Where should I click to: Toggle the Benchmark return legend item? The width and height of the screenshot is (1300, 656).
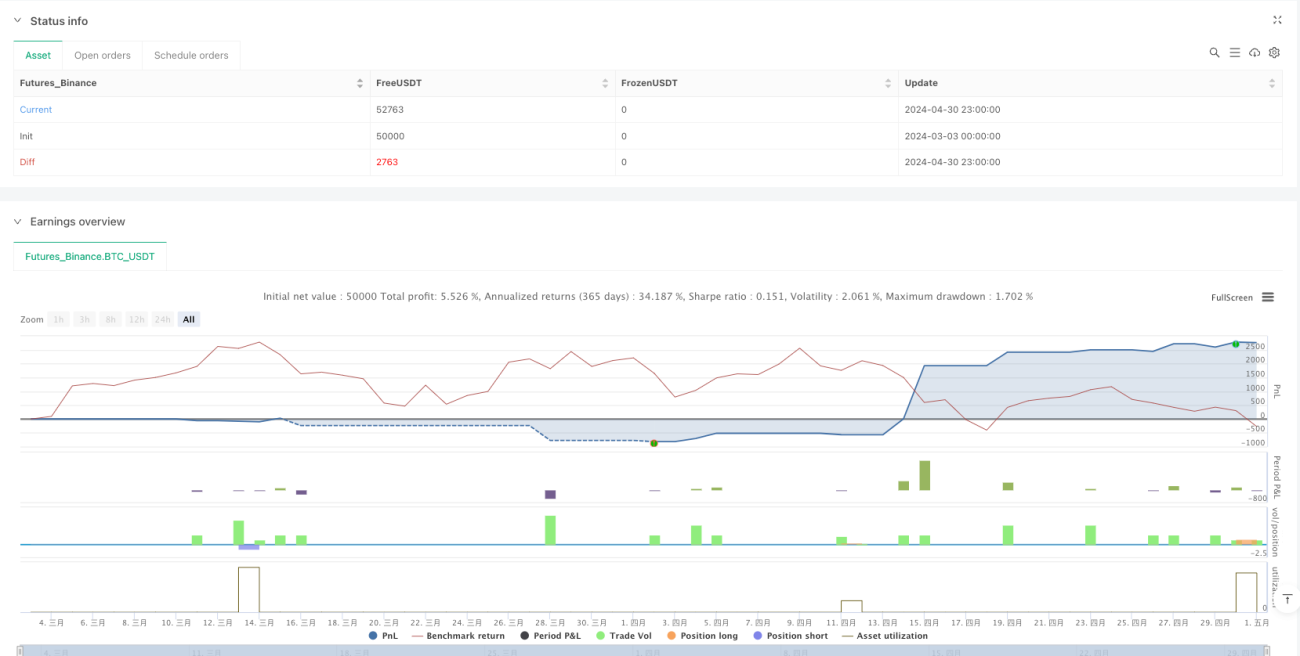click(458, 635)
